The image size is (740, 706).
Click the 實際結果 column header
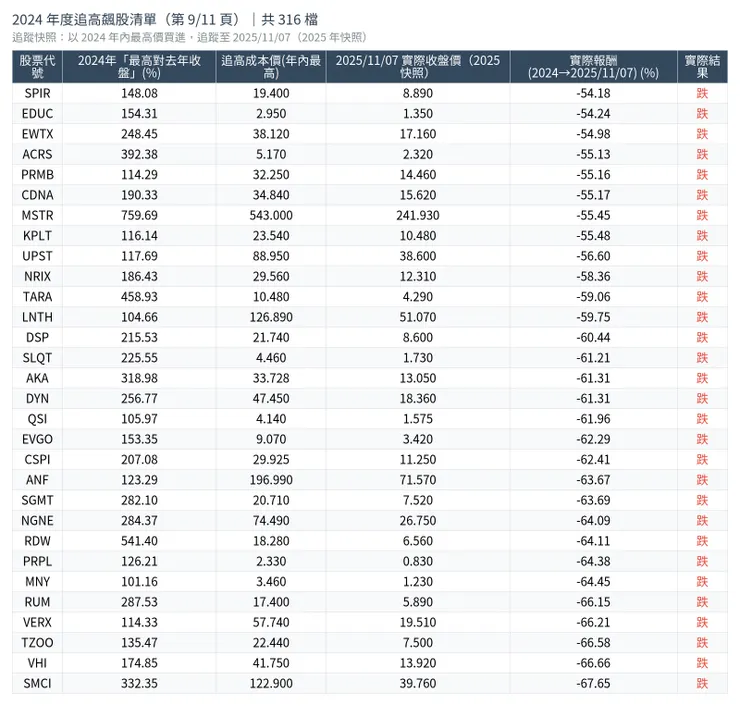(x=702, y=67)
